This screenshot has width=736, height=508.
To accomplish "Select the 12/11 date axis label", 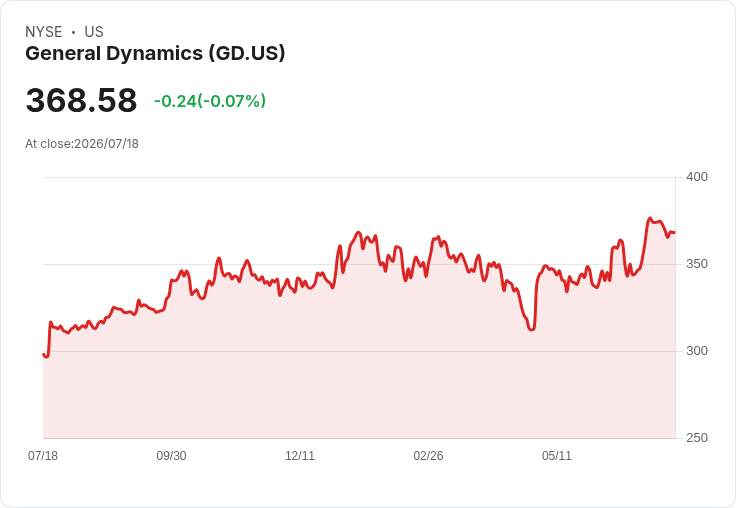I will [x=300, y=456].
